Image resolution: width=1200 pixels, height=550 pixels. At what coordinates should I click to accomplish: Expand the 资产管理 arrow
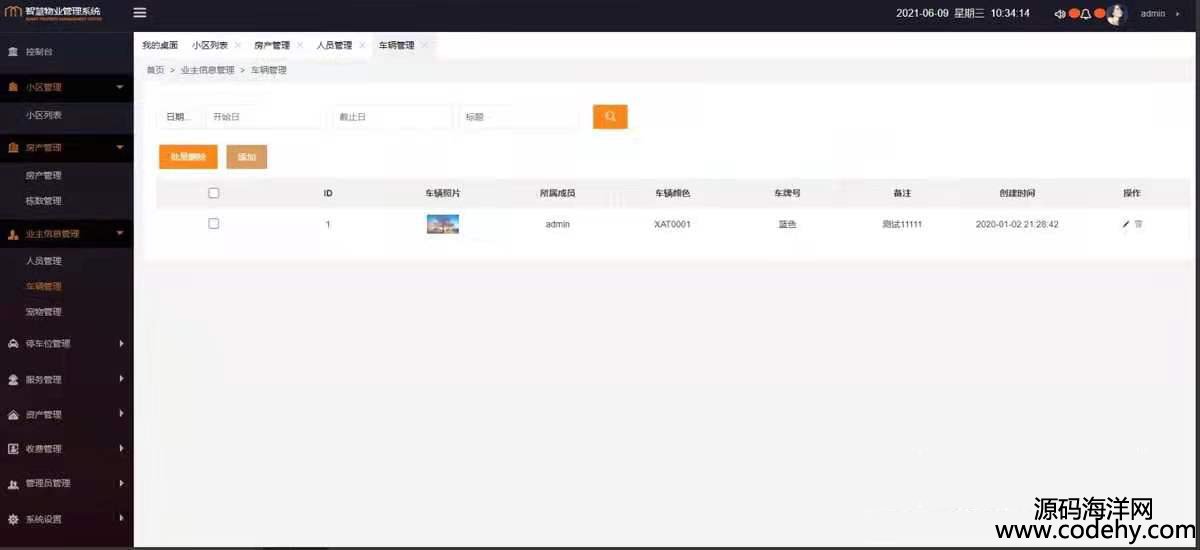pyautogui.click(x=121, y=414)
